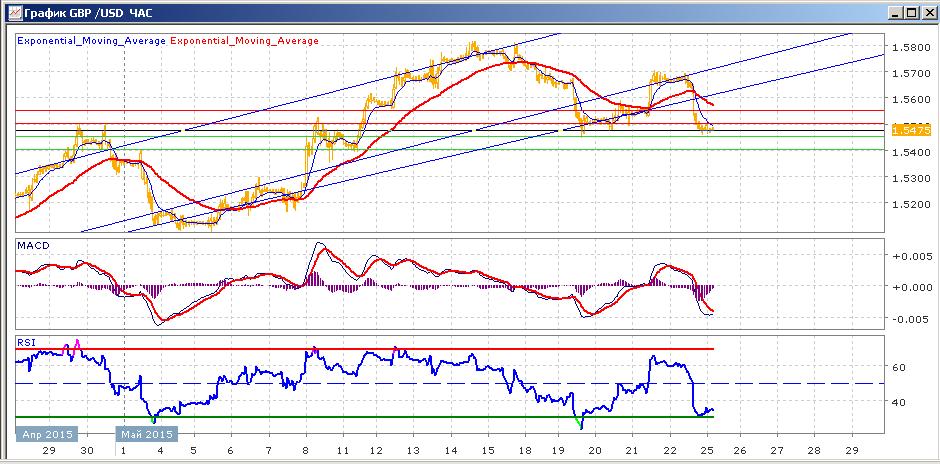Click the Апр 2015 month marker
940x464 pixels.
pos(48,434)
